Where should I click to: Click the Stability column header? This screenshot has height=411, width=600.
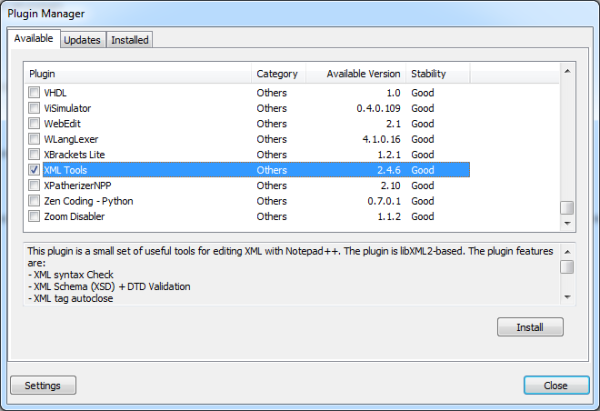428,74
